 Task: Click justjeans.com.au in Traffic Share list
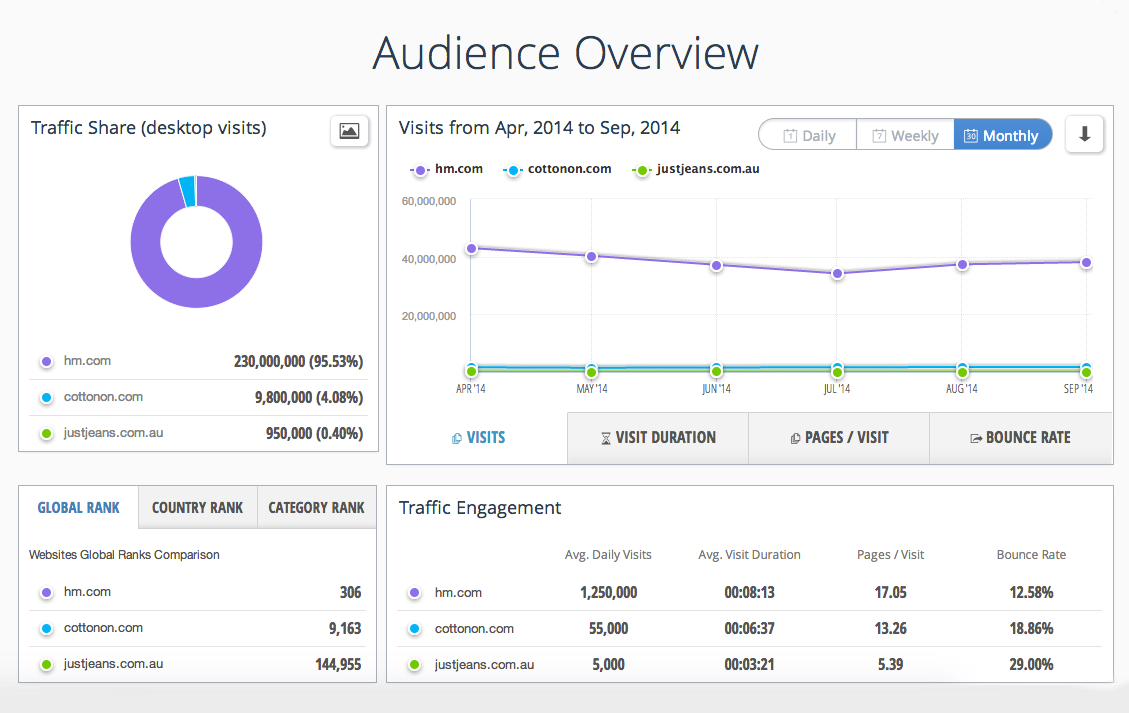coord(113,433)
